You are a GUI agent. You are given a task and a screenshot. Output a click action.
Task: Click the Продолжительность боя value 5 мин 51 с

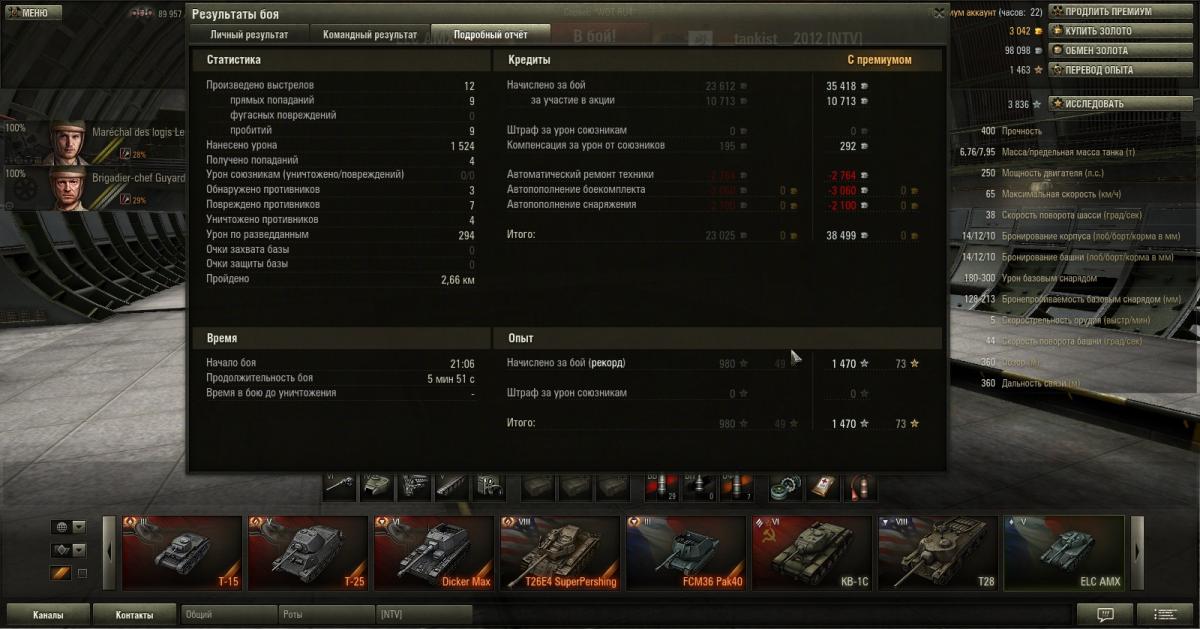450,378
